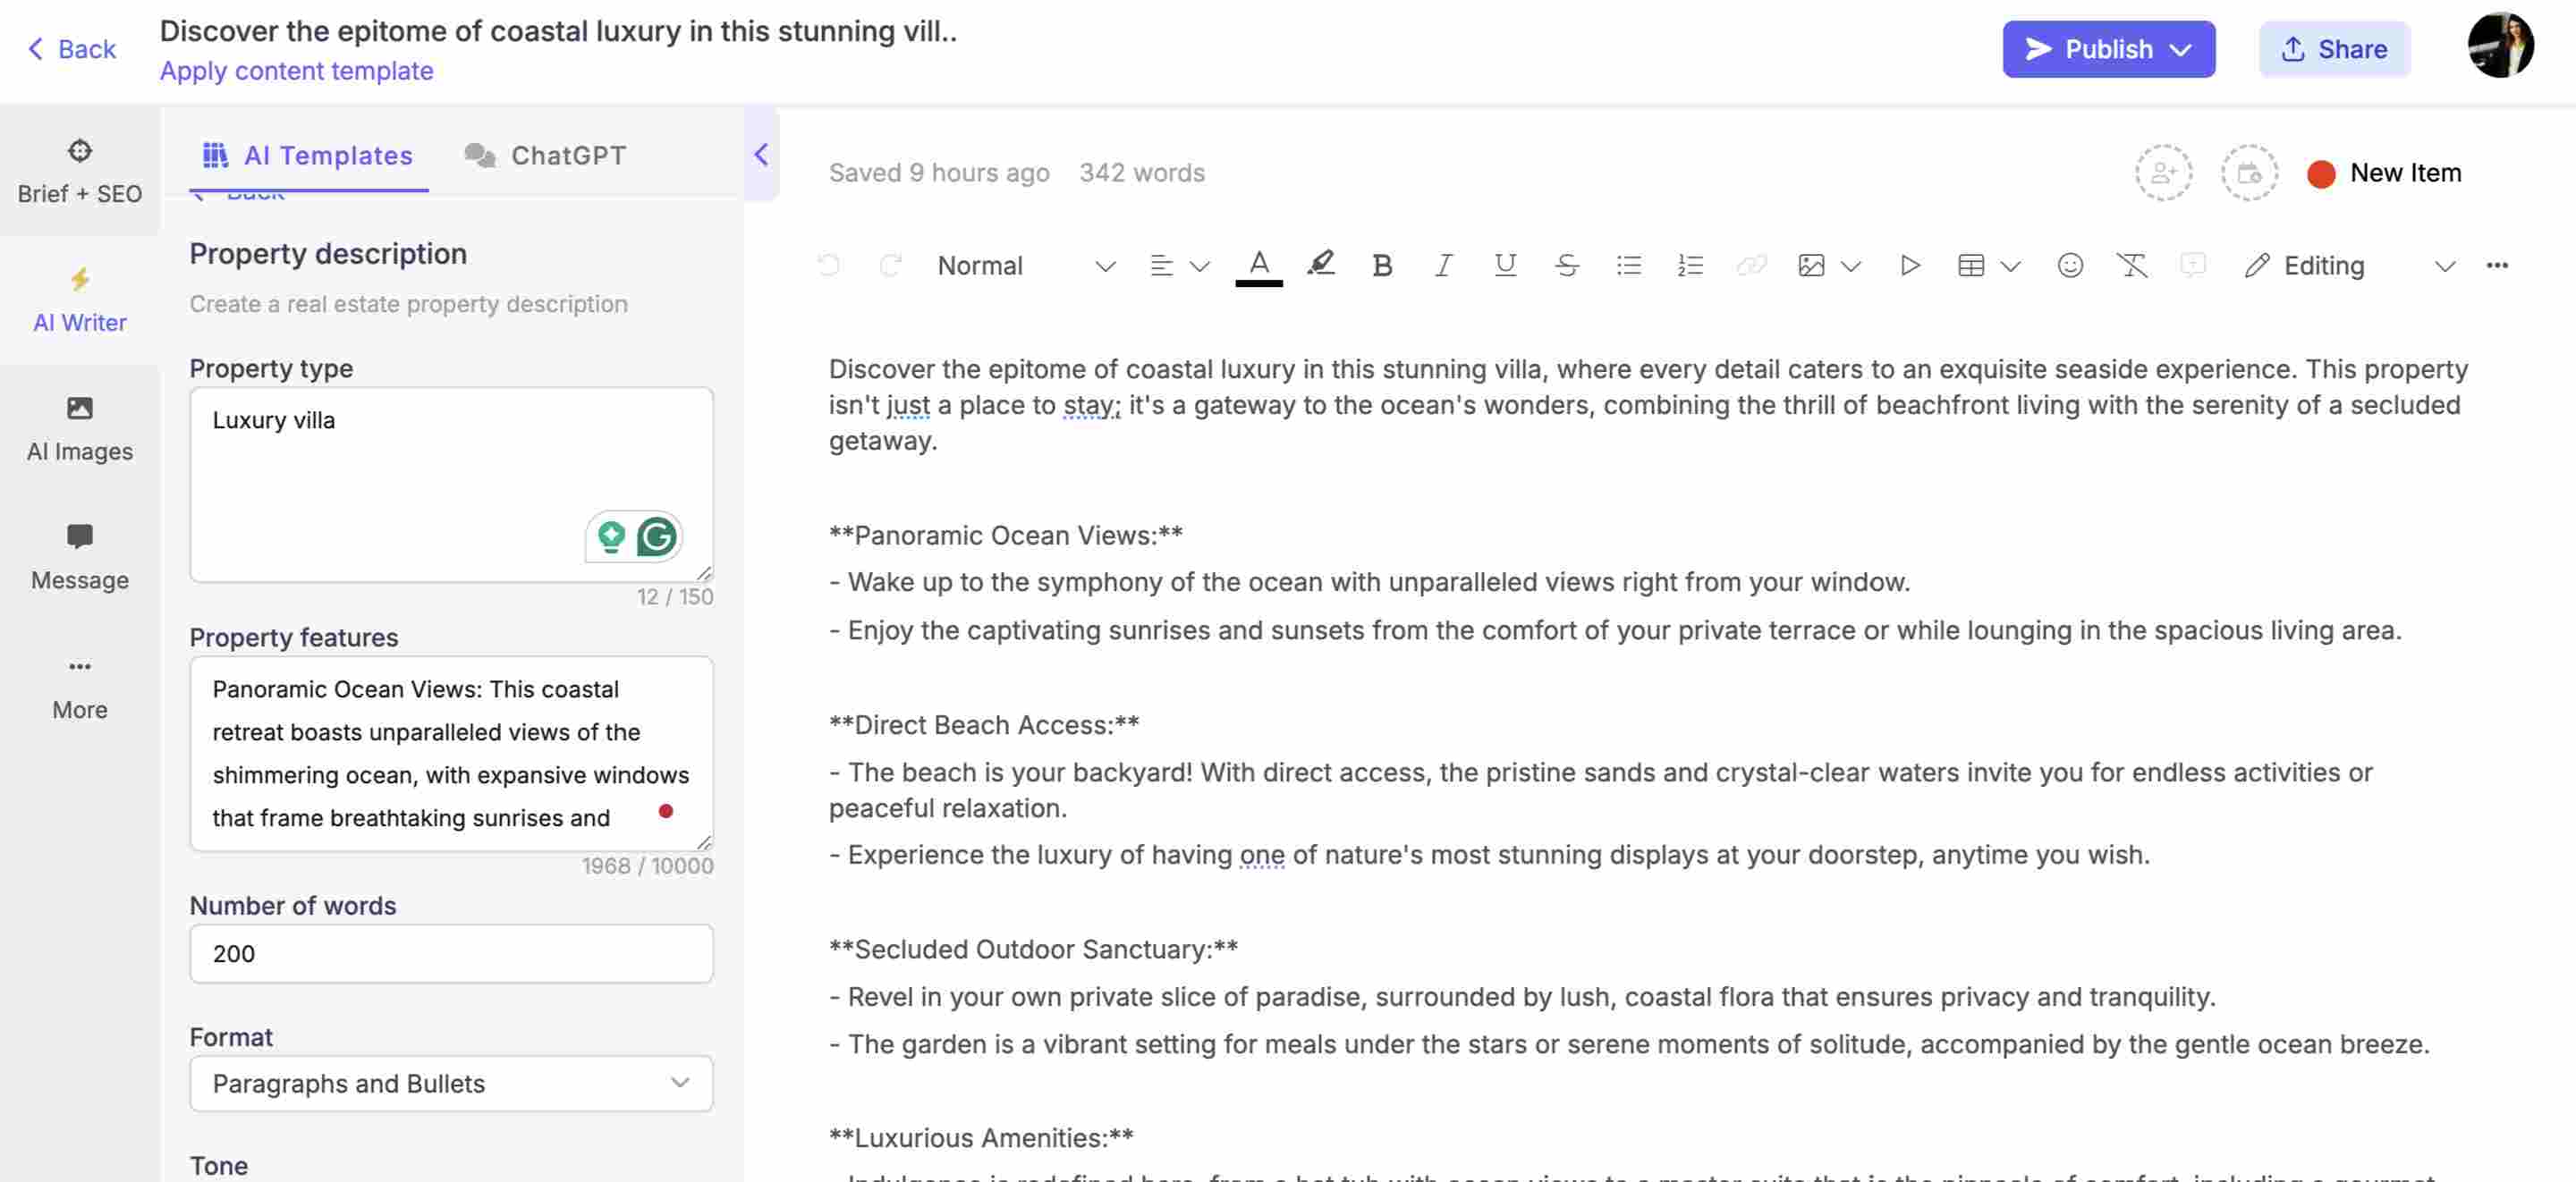This screenshot has width=2576, height=1182.
Task: Open the Format dropdown selector
Action: (x=450, y=1084)
